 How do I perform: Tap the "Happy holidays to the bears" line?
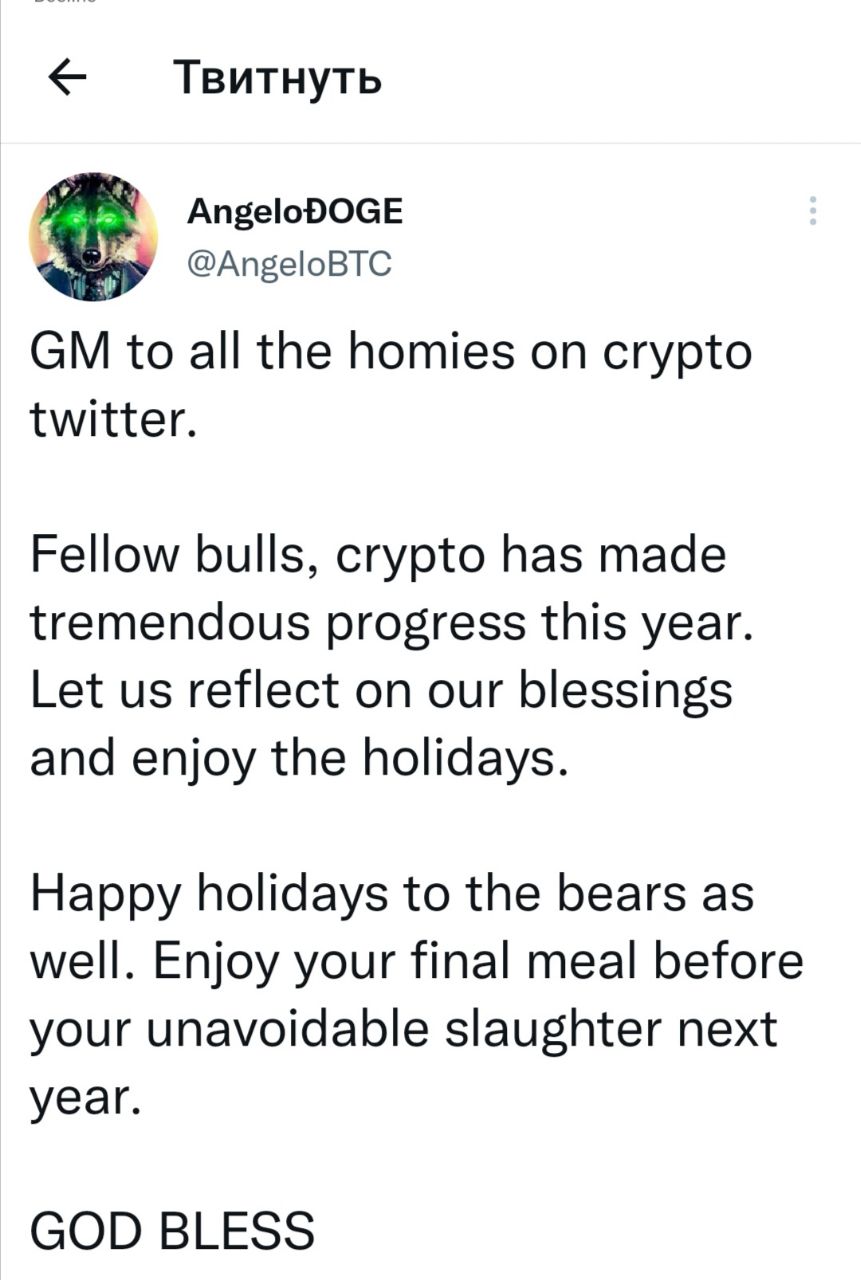point(393,893)
